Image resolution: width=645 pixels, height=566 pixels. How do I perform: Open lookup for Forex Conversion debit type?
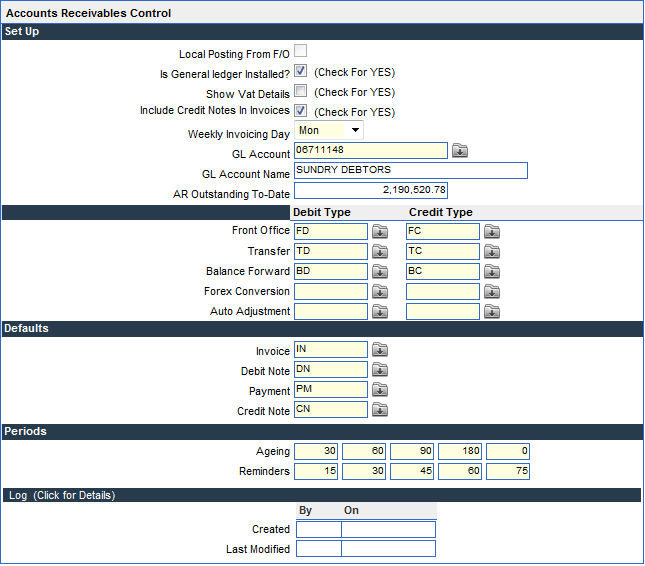(380, 292)
